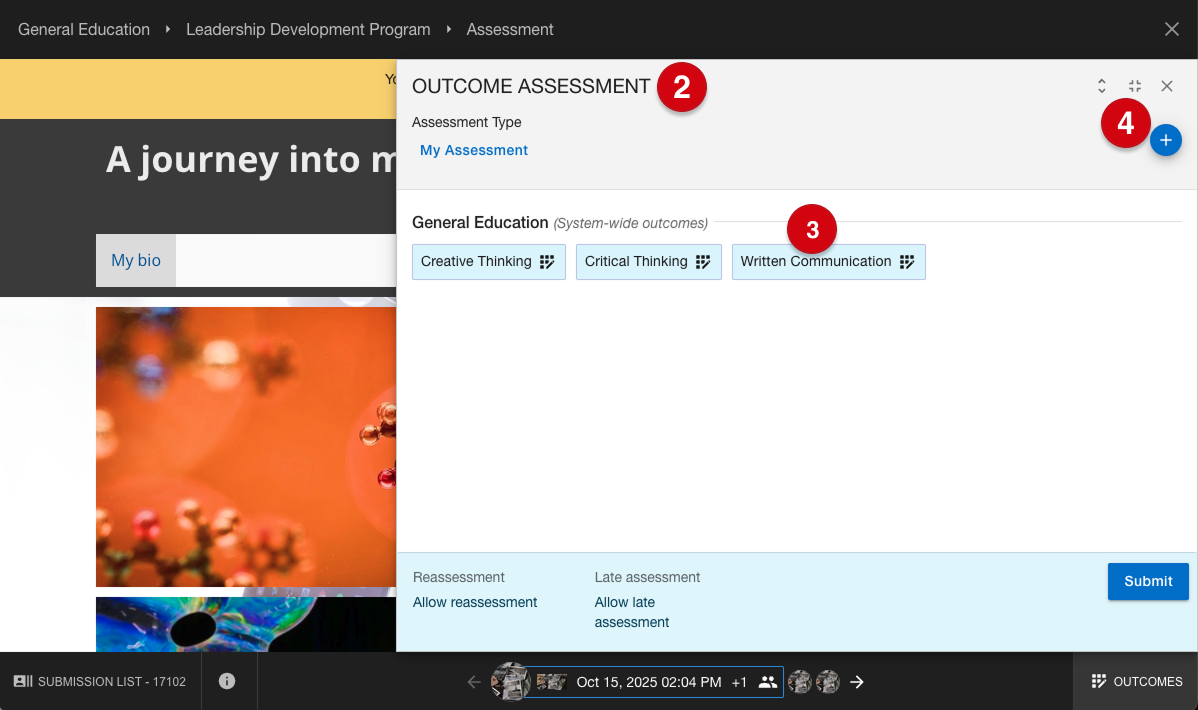Click the small thumbnail beside the submission date
Viewport: 1198px width, 710px height.
coord(551,682)
